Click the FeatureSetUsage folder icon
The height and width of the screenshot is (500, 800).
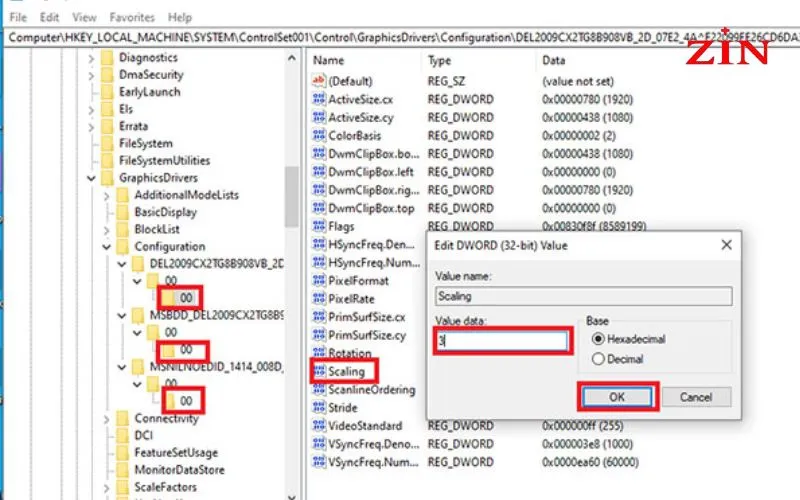click(x=122, y=453)
